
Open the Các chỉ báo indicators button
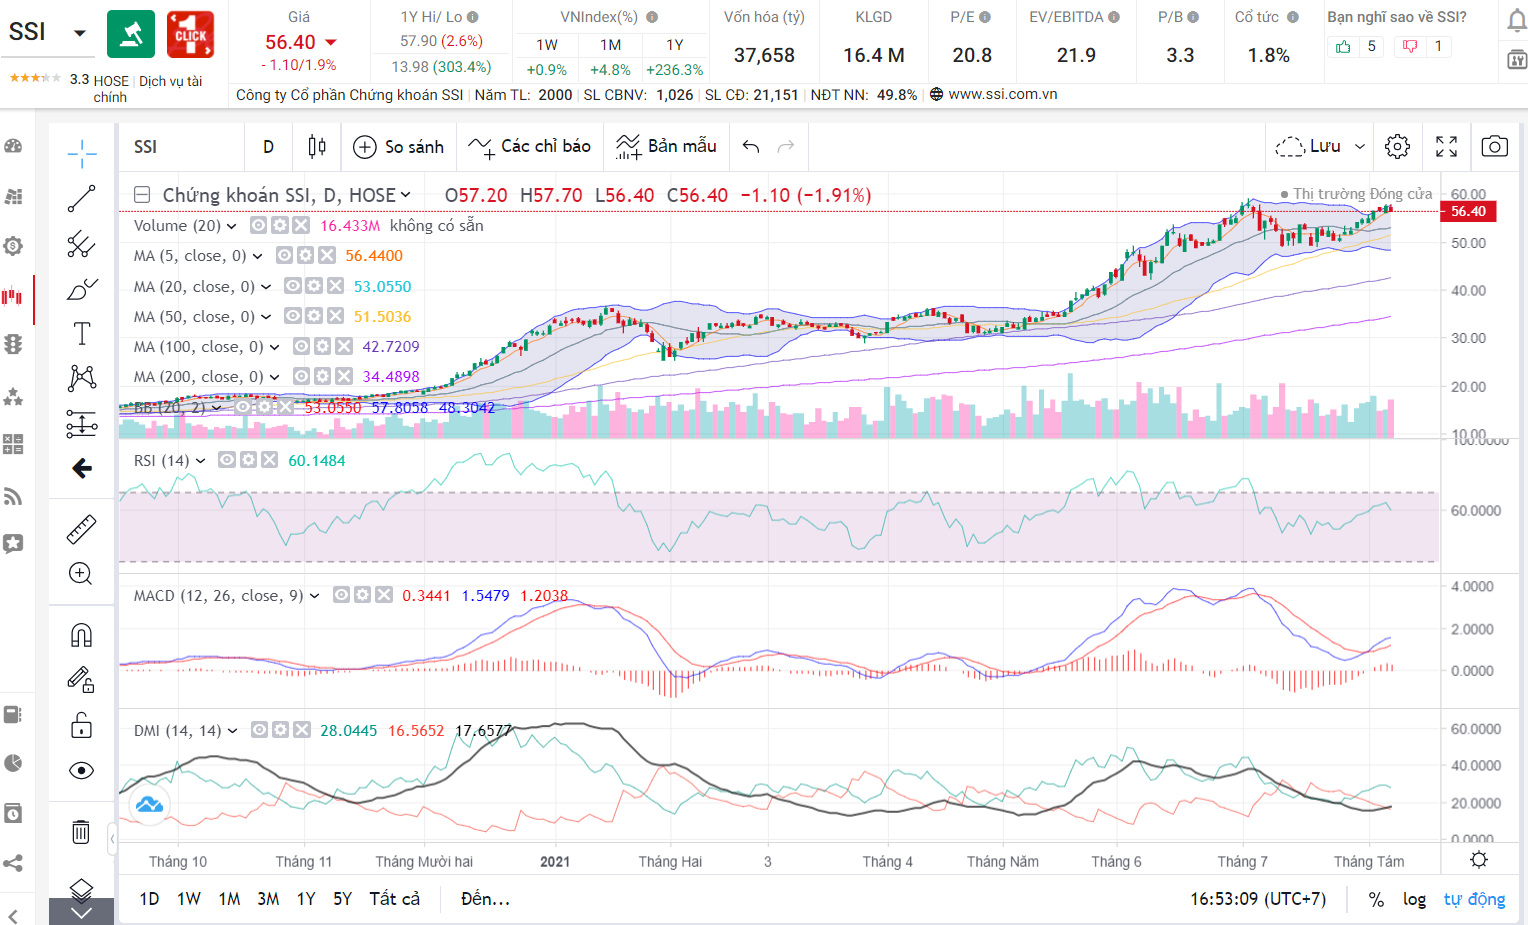(x=530, y=147)
